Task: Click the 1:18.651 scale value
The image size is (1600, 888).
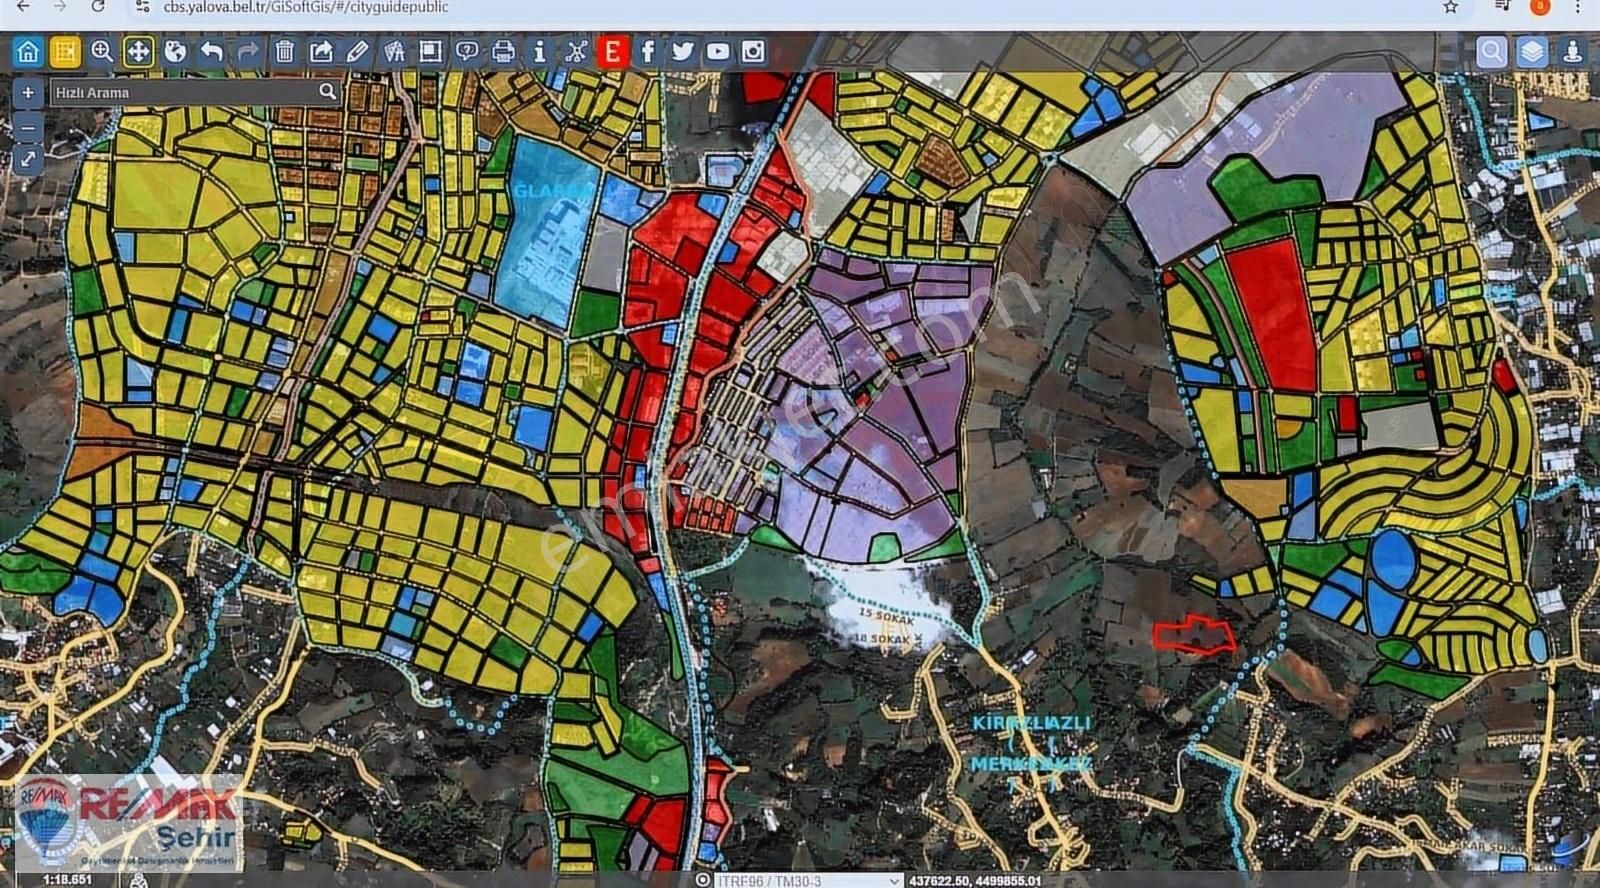Action: coord(67,880)
